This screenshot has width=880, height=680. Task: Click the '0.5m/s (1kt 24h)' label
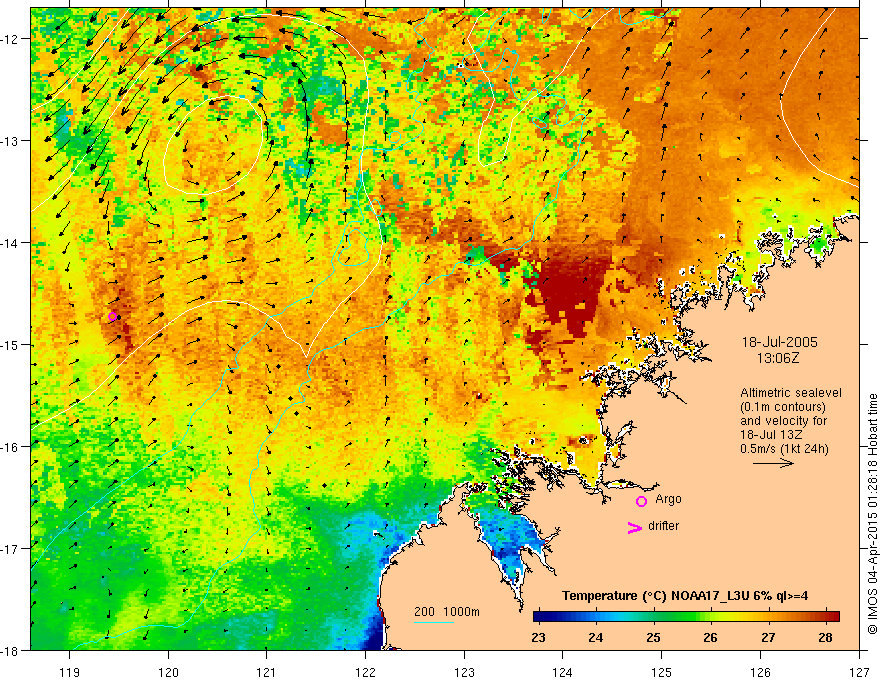(784, 449)
